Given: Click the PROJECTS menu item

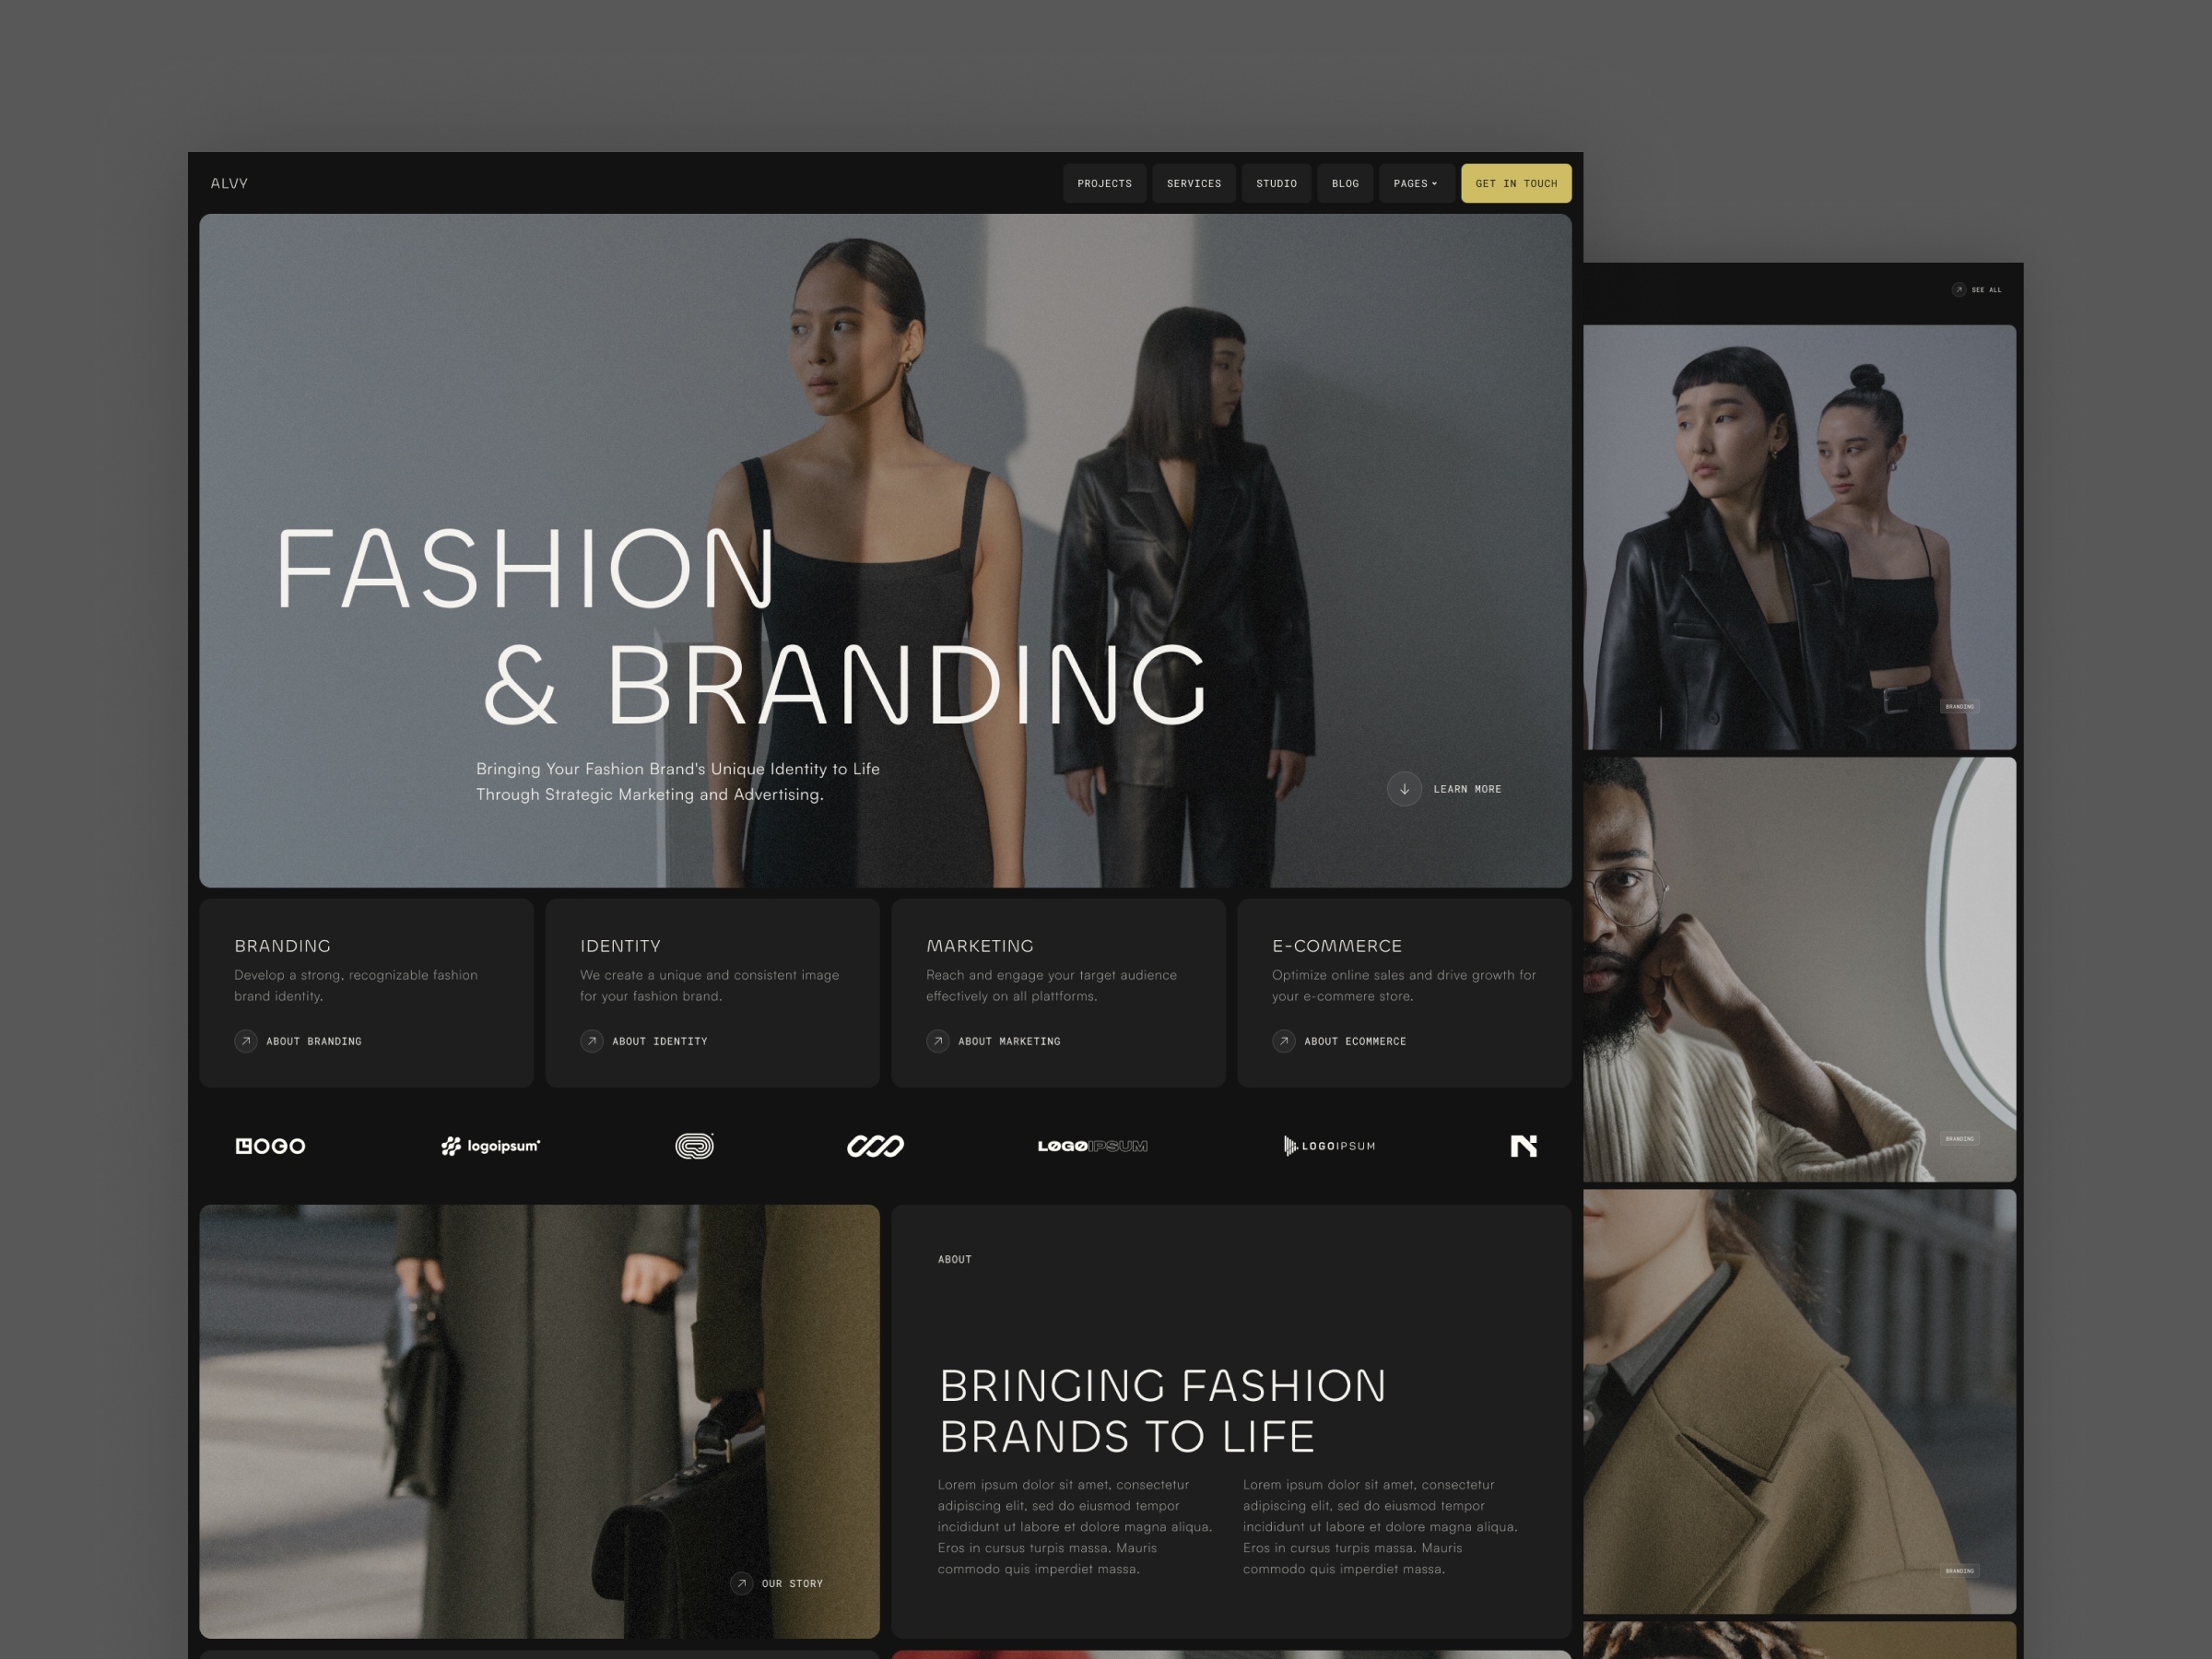Looking at the screenshot, I should click(1106, 183).
